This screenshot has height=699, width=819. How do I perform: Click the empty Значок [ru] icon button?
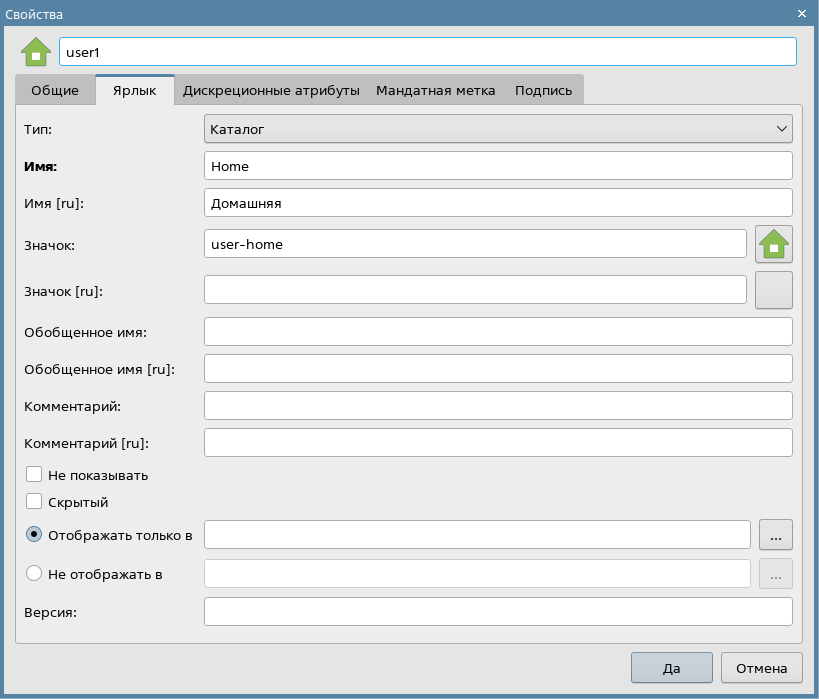tap(774, 290)
